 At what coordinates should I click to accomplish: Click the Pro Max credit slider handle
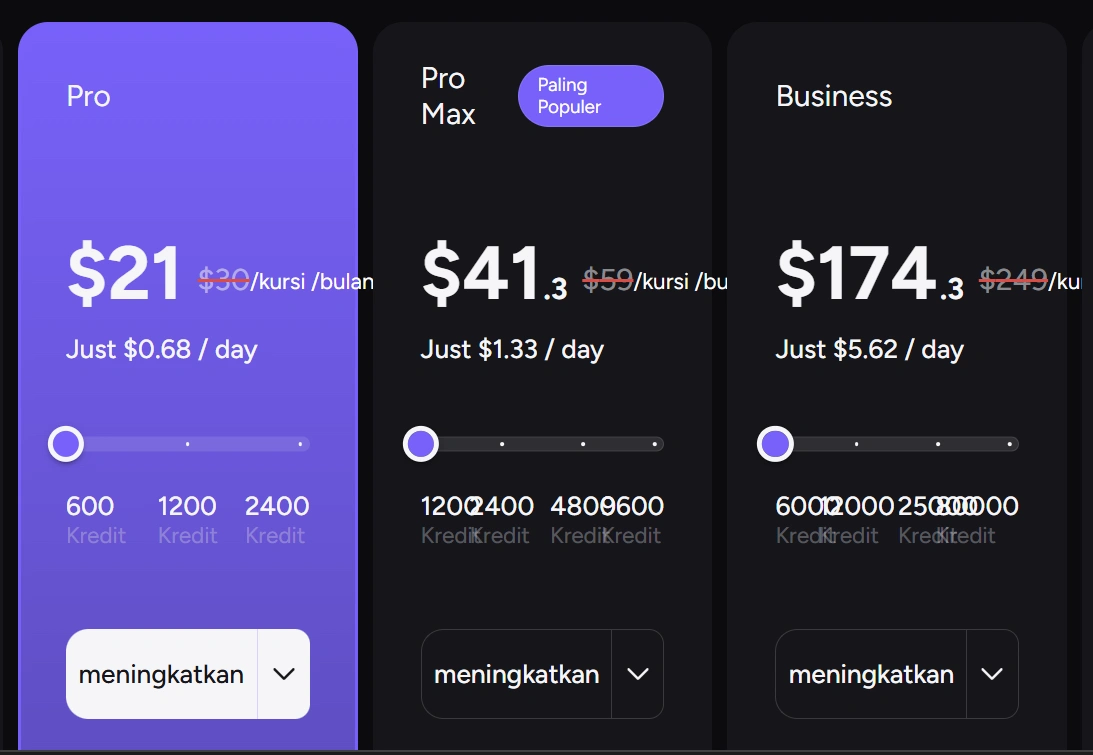point(421,443)
